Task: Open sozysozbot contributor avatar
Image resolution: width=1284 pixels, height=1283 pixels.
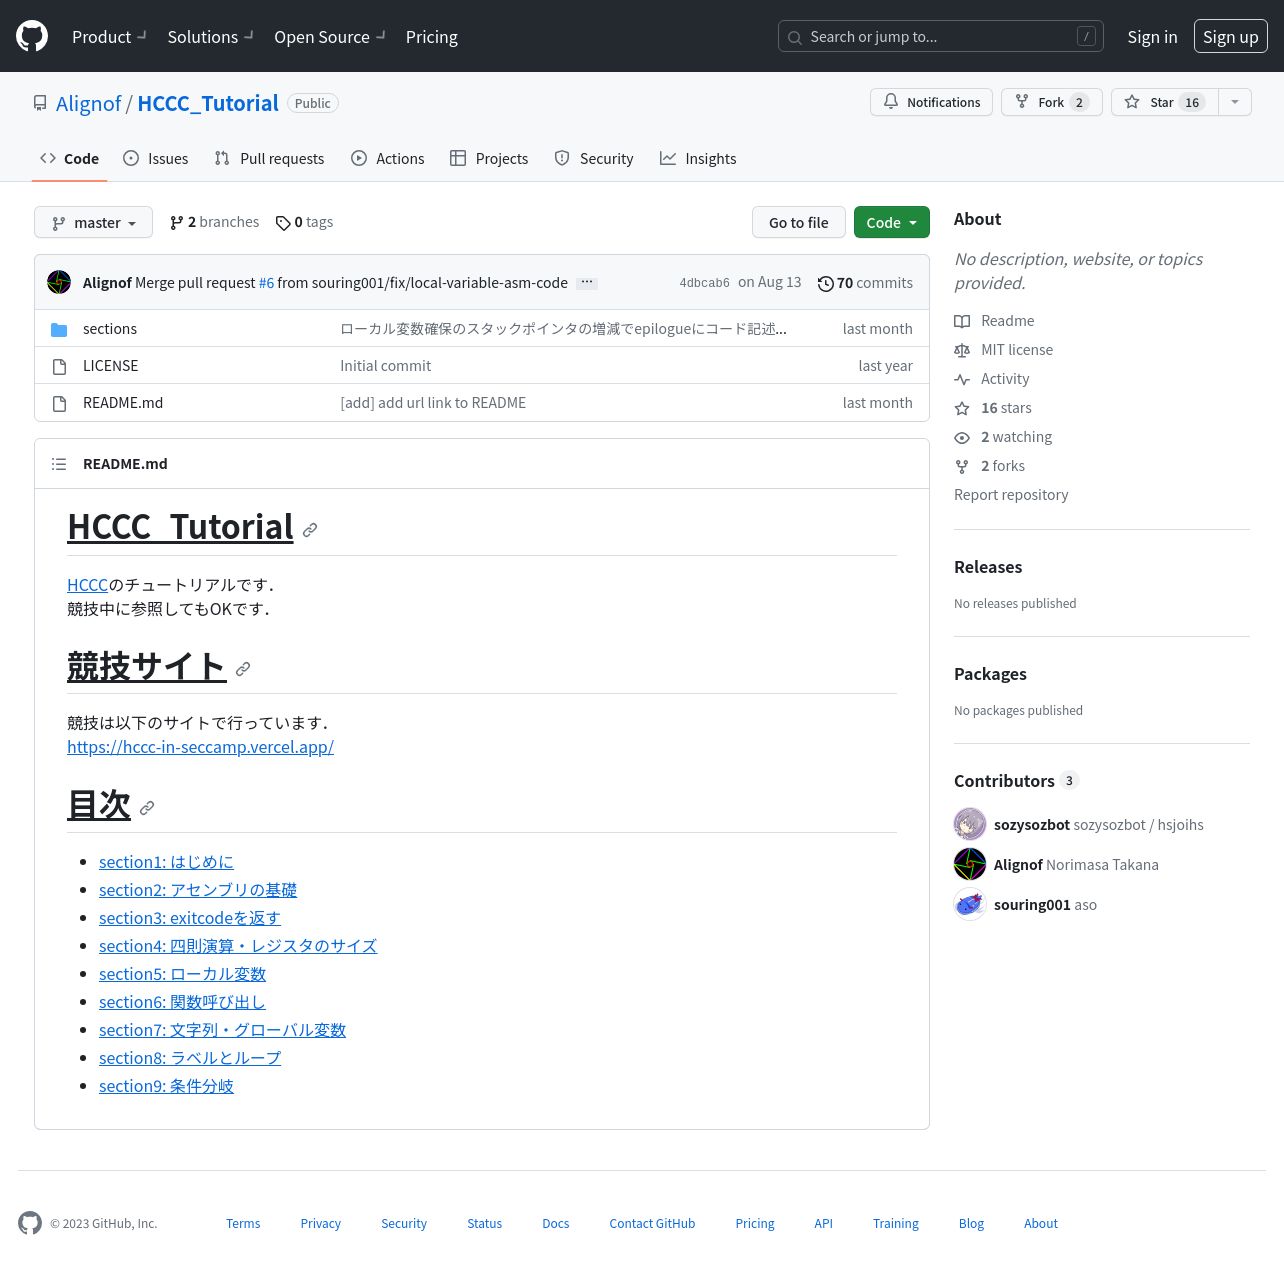Action: pyautogui.click(x=970, y=824)
